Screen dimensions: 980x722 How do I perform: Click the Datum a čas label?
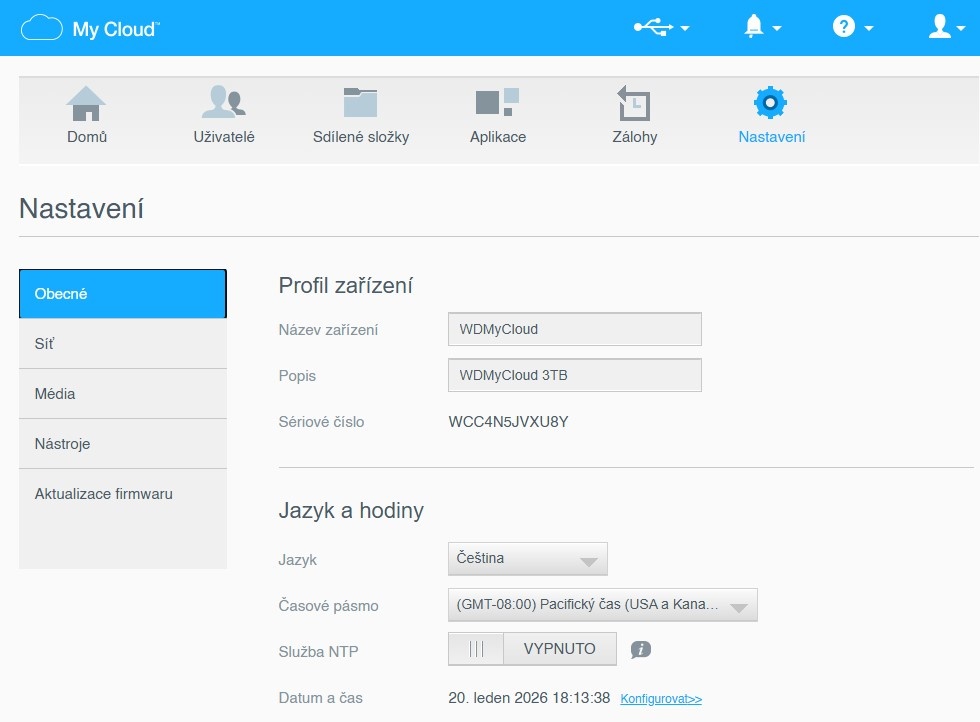coord(321,698)
